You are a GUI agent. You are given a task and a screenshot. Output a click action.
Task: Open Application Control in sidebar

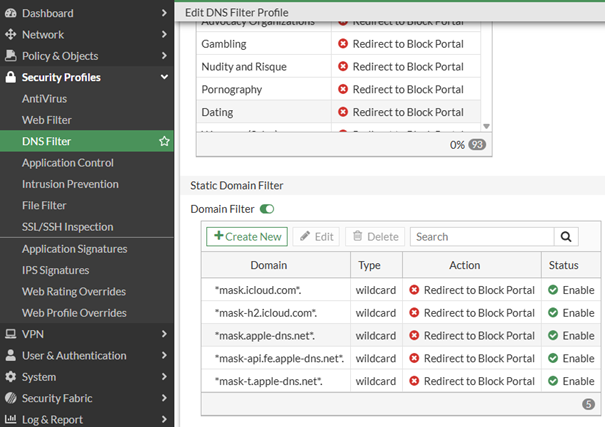pyautogui.click(x=68, y=163)
